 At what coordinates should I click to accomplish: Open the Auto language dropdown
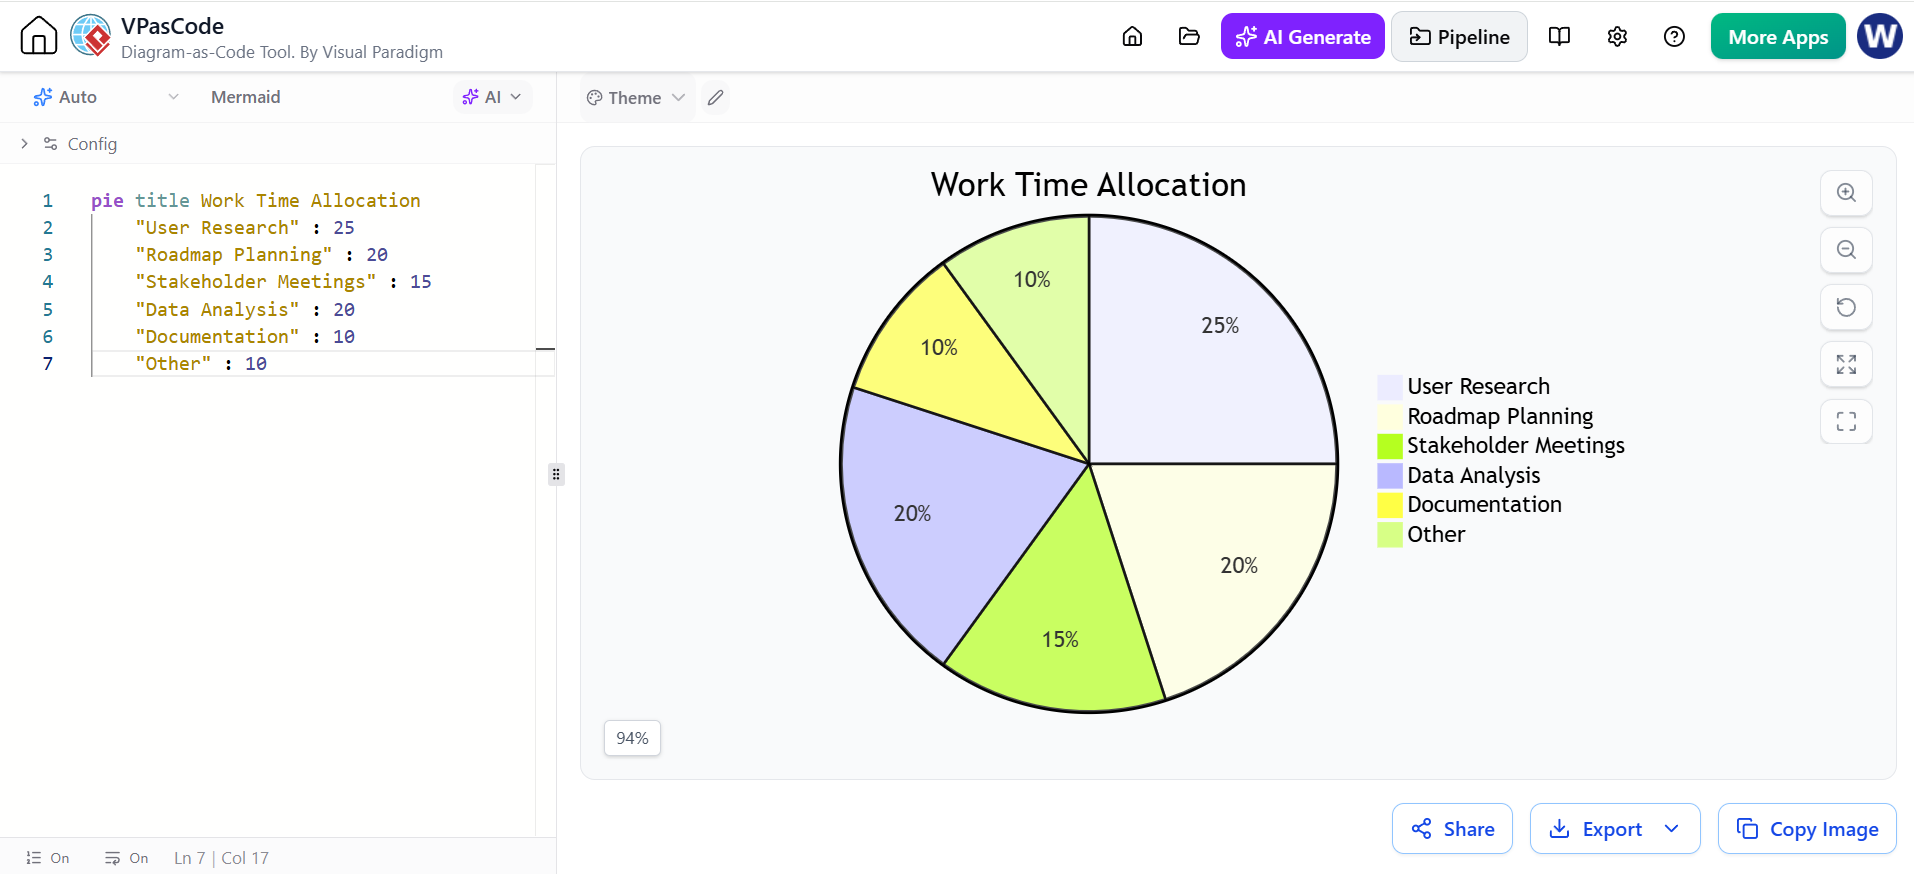point(105,97)
